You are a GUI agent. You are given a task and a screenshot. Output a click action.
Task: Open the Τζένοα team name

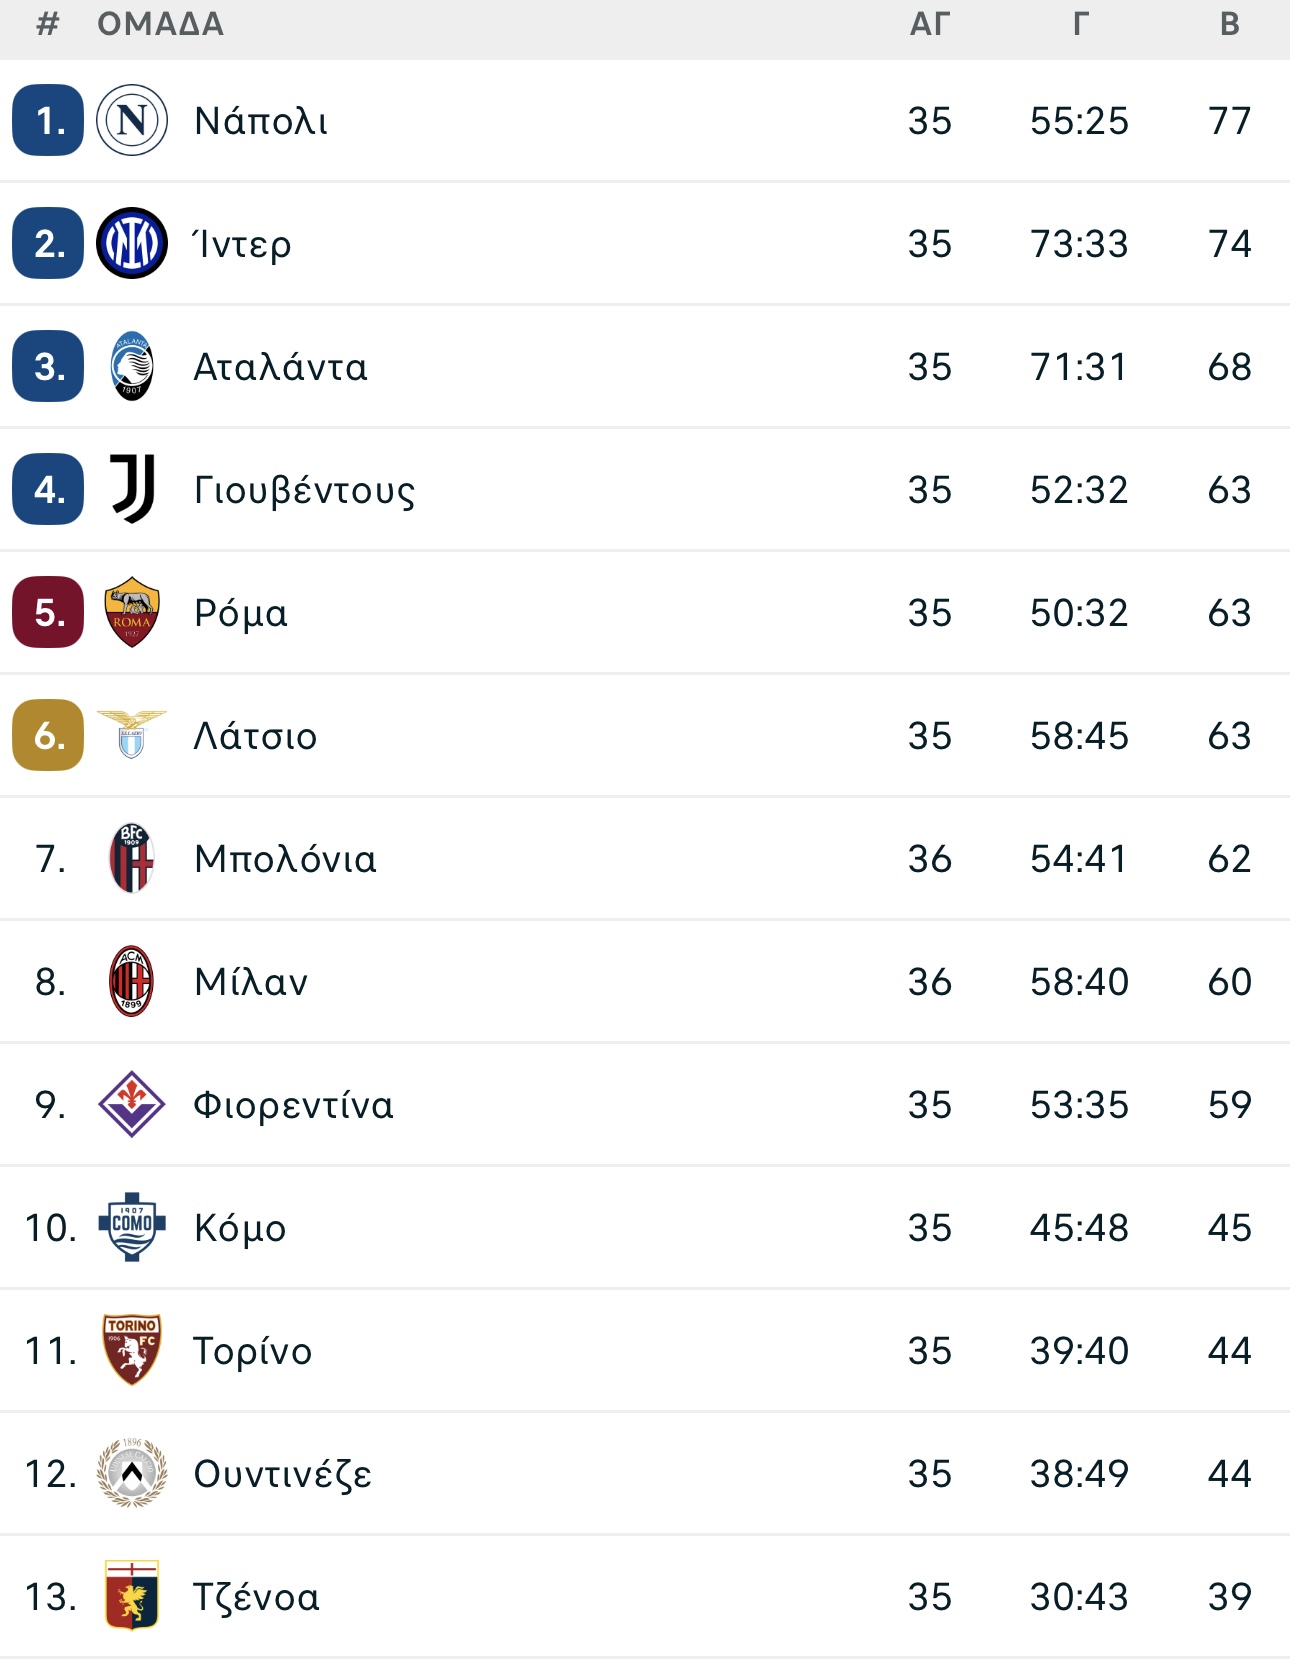257,1597
